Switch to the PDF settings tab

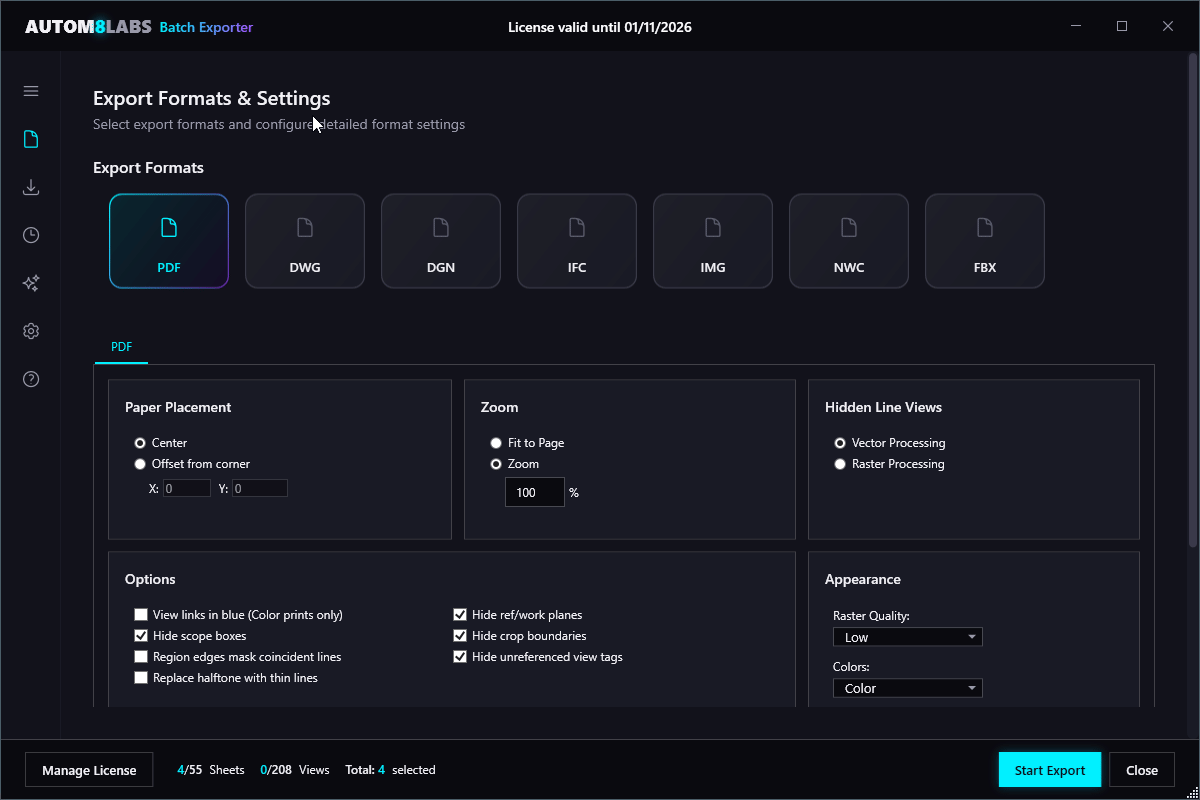click(x=121, y=346)
